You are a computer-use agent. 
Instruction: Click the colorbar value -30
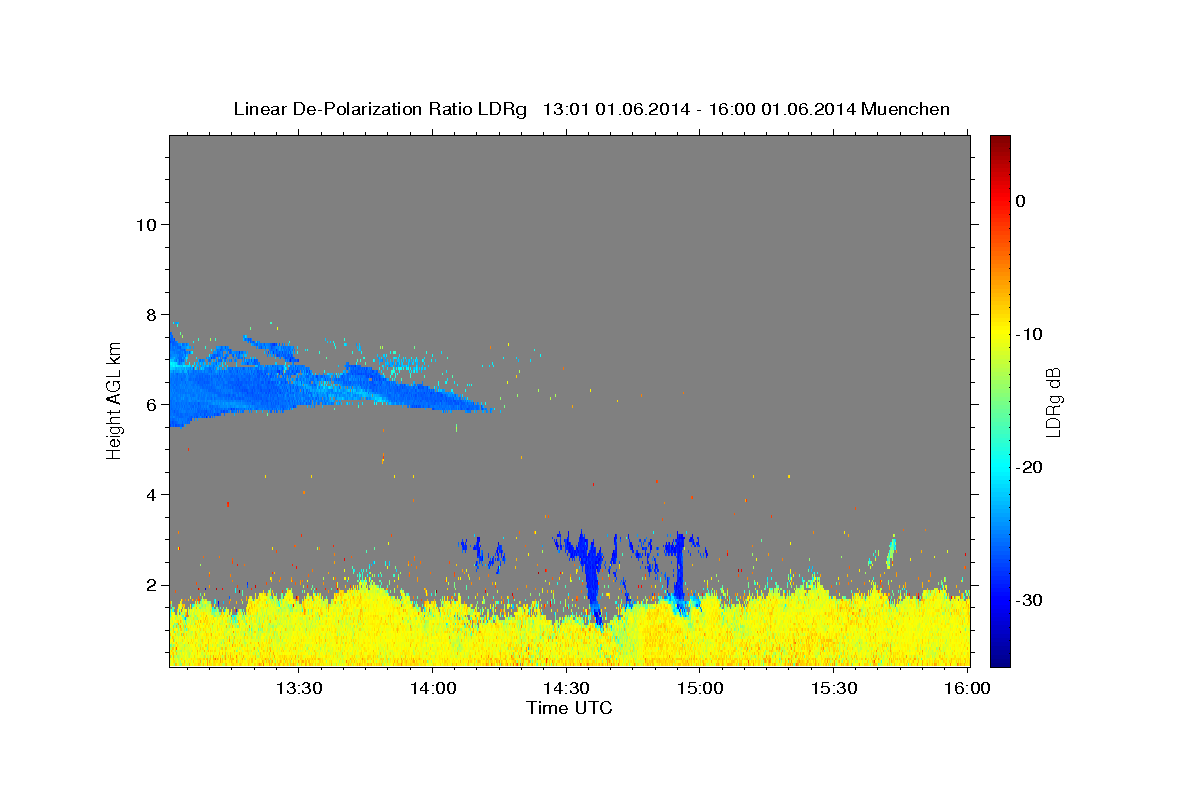[x=1030, y=600]
